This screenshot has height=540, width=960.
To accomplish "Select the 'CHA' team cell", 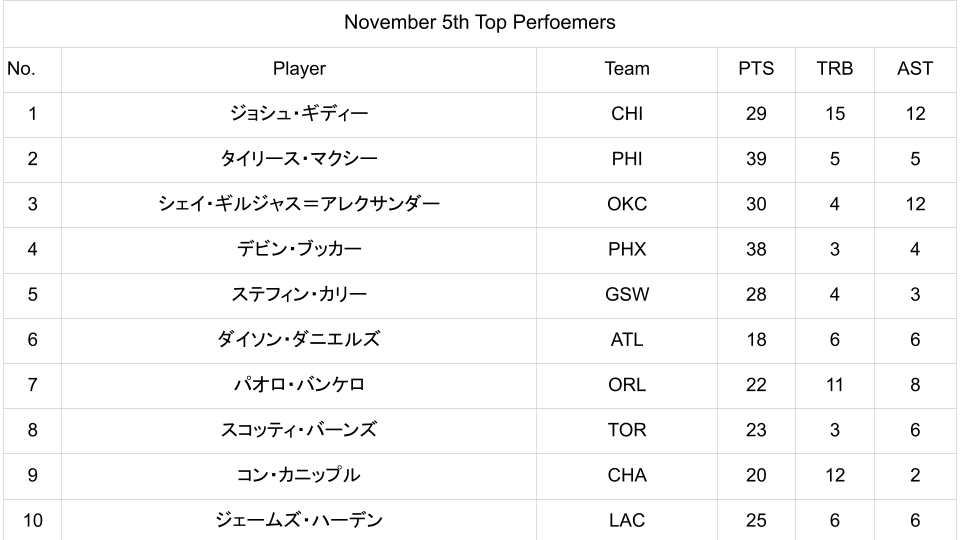I will click(627, 475).
